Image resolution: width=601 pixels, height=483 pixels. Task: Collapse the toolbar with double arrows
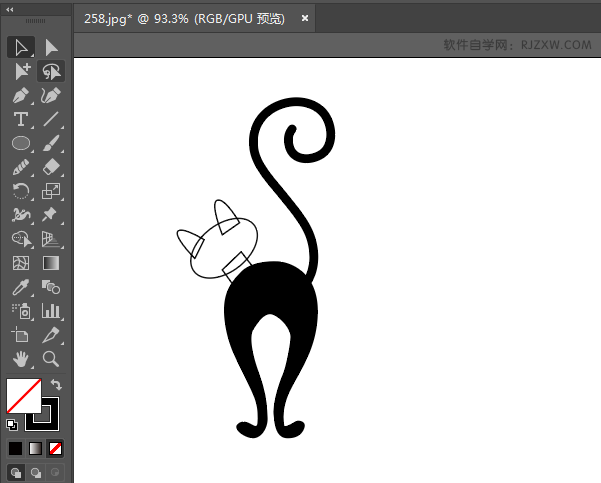[x=10, y=10]
